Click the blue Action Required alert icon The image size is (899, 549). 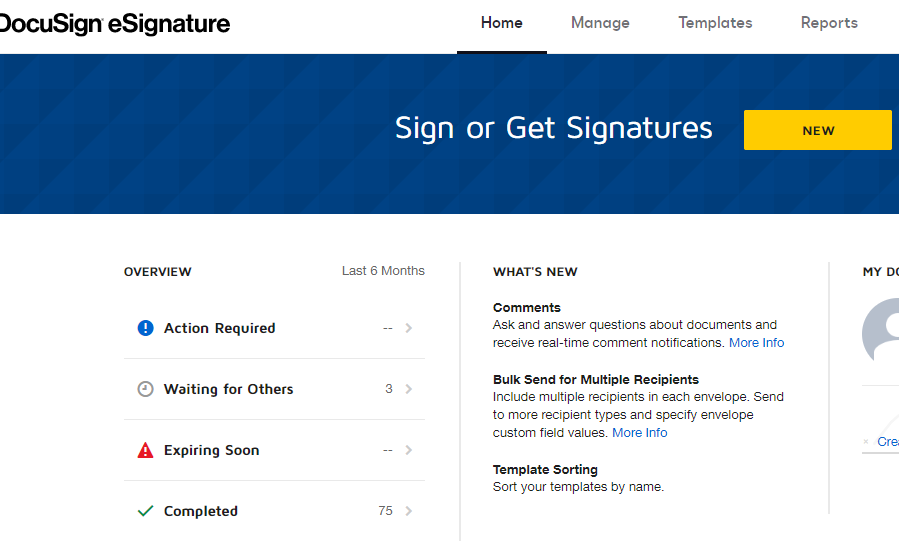point(146,328)
